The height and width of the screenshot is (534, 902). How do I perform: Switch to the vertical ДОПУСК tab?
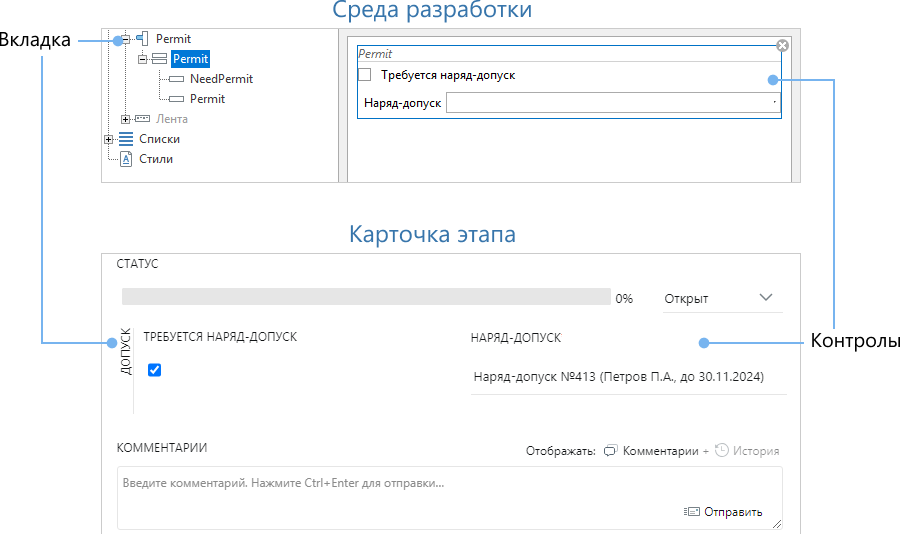click(x=126, y=352)
